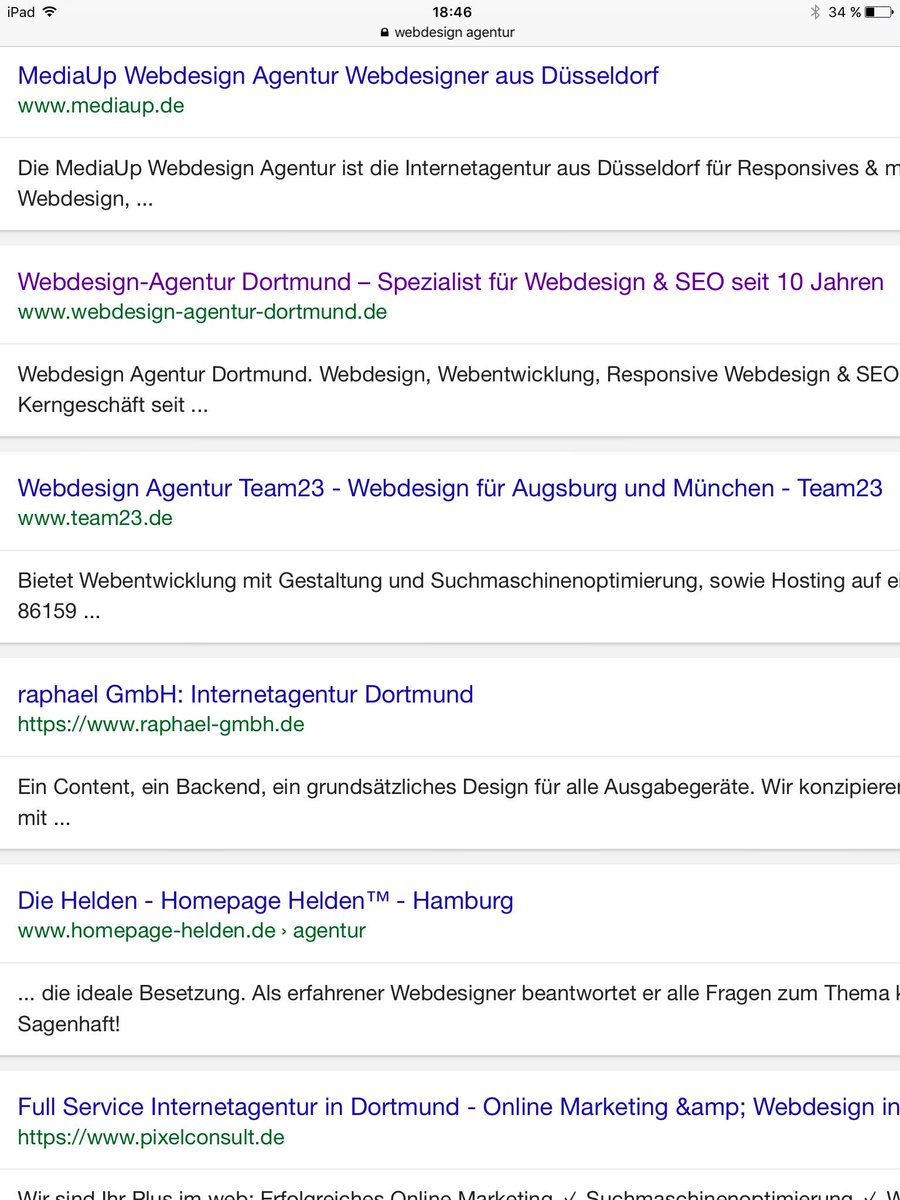This screenshot has height=1200, width=900.
Task: Tap the battery icon in status bar
Action: click(879, 12)
